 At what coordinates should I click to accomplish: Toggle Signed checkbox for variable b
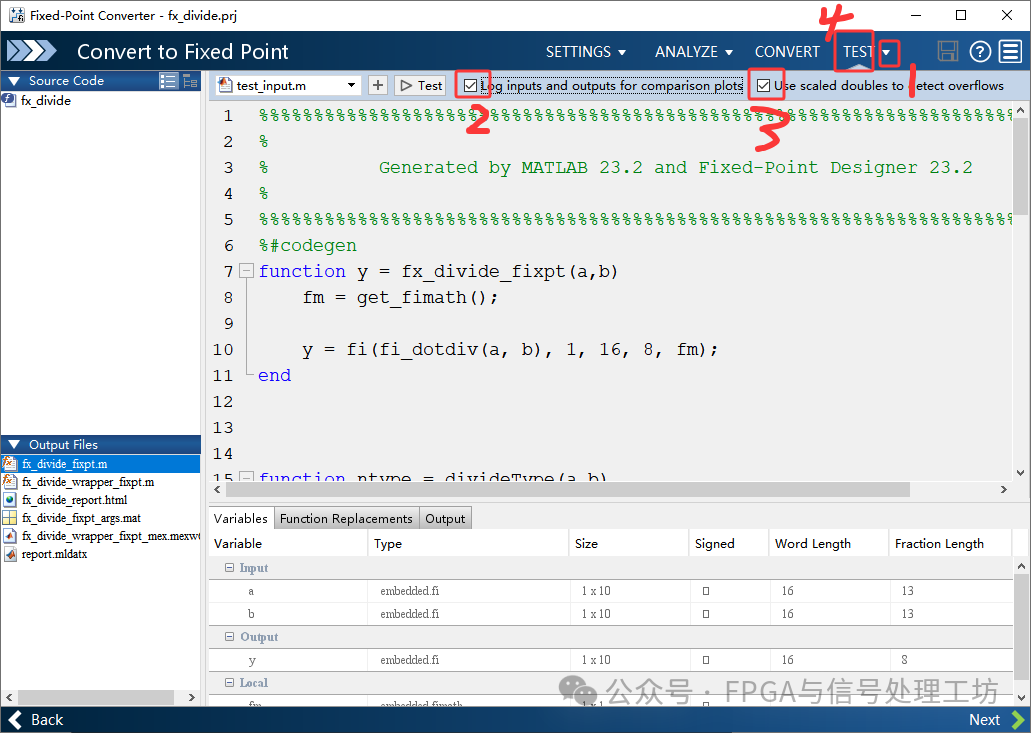point(706,614)
